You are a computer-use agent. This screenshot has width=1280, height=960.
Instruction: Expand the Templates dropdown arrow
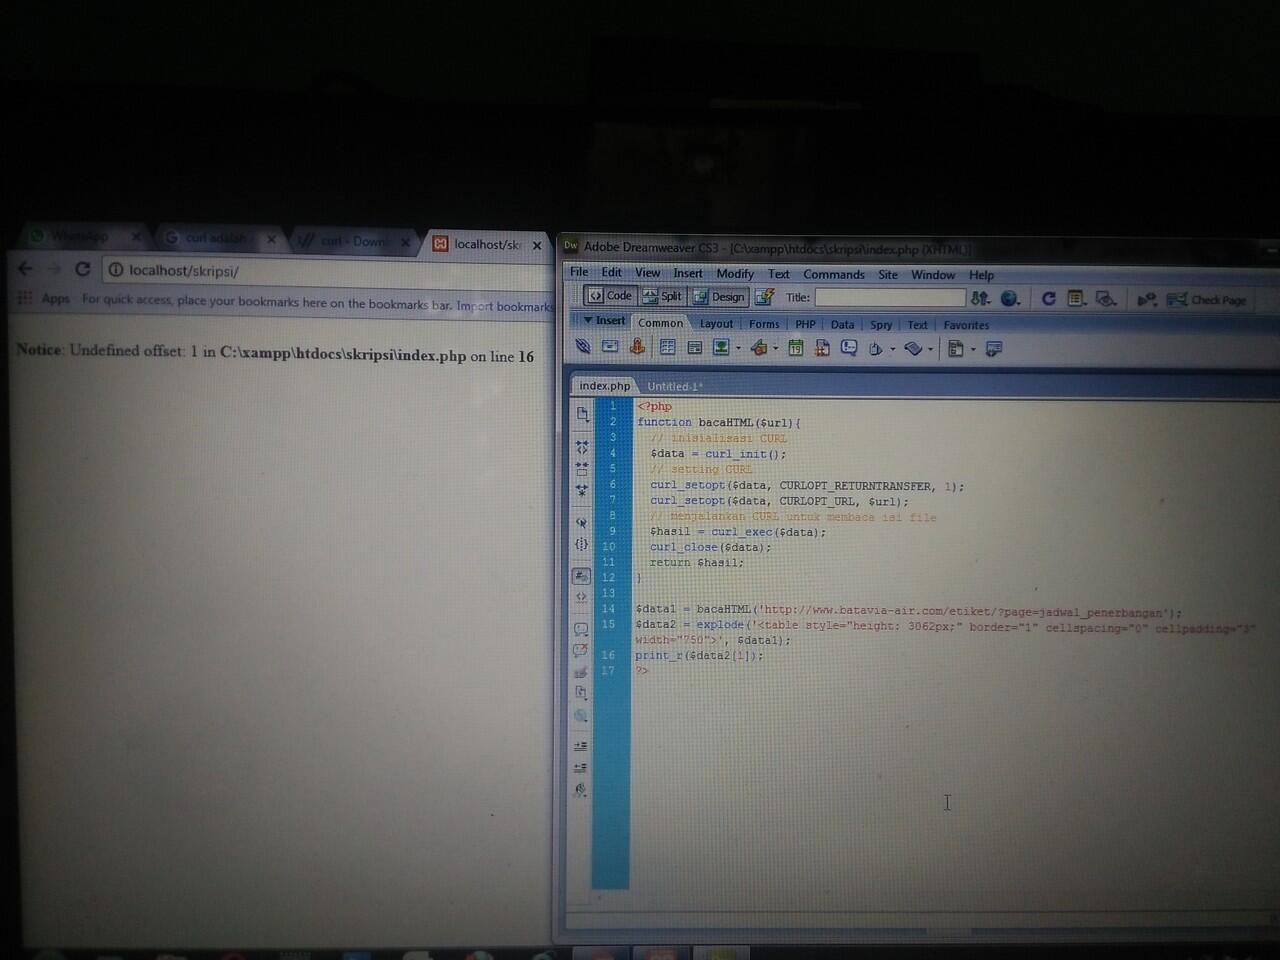click(973, 349)
